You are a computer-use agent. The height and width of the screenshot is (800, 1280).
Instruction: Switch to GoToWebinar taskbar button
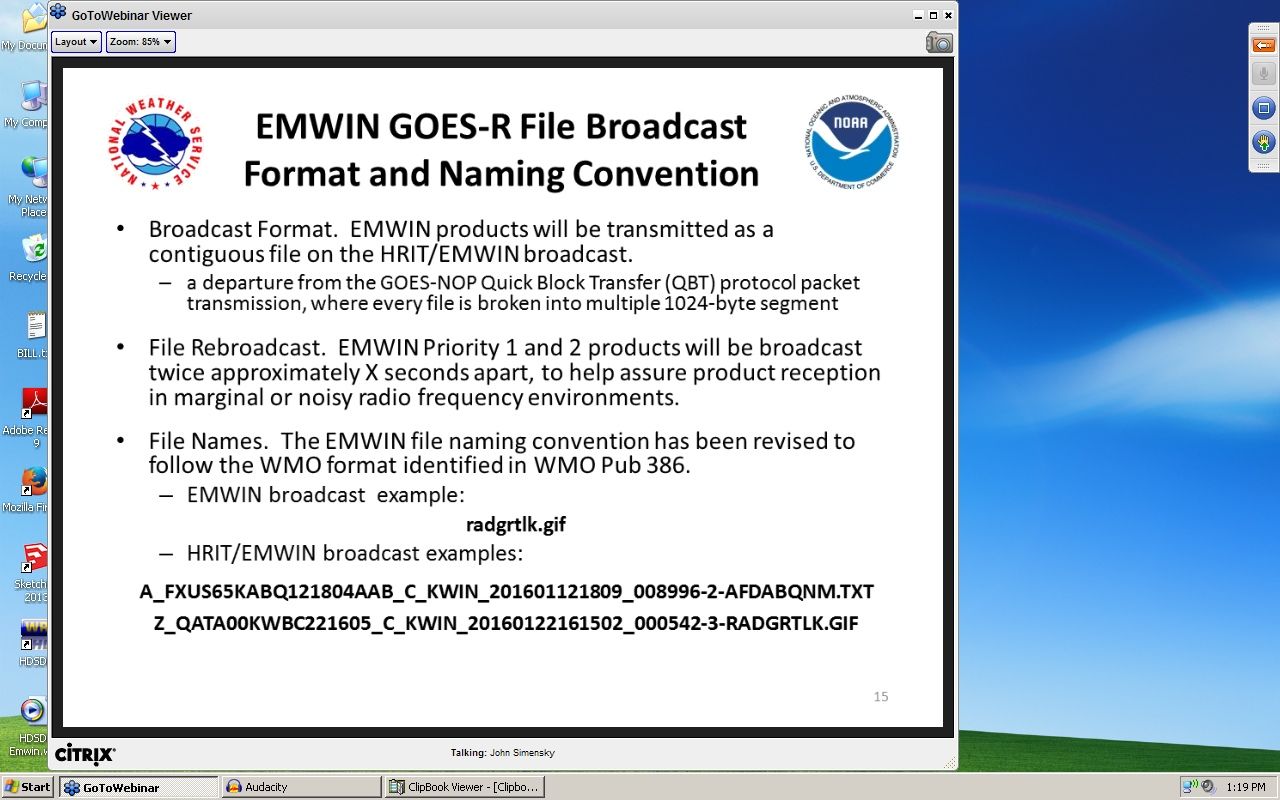tap(138, 787)
